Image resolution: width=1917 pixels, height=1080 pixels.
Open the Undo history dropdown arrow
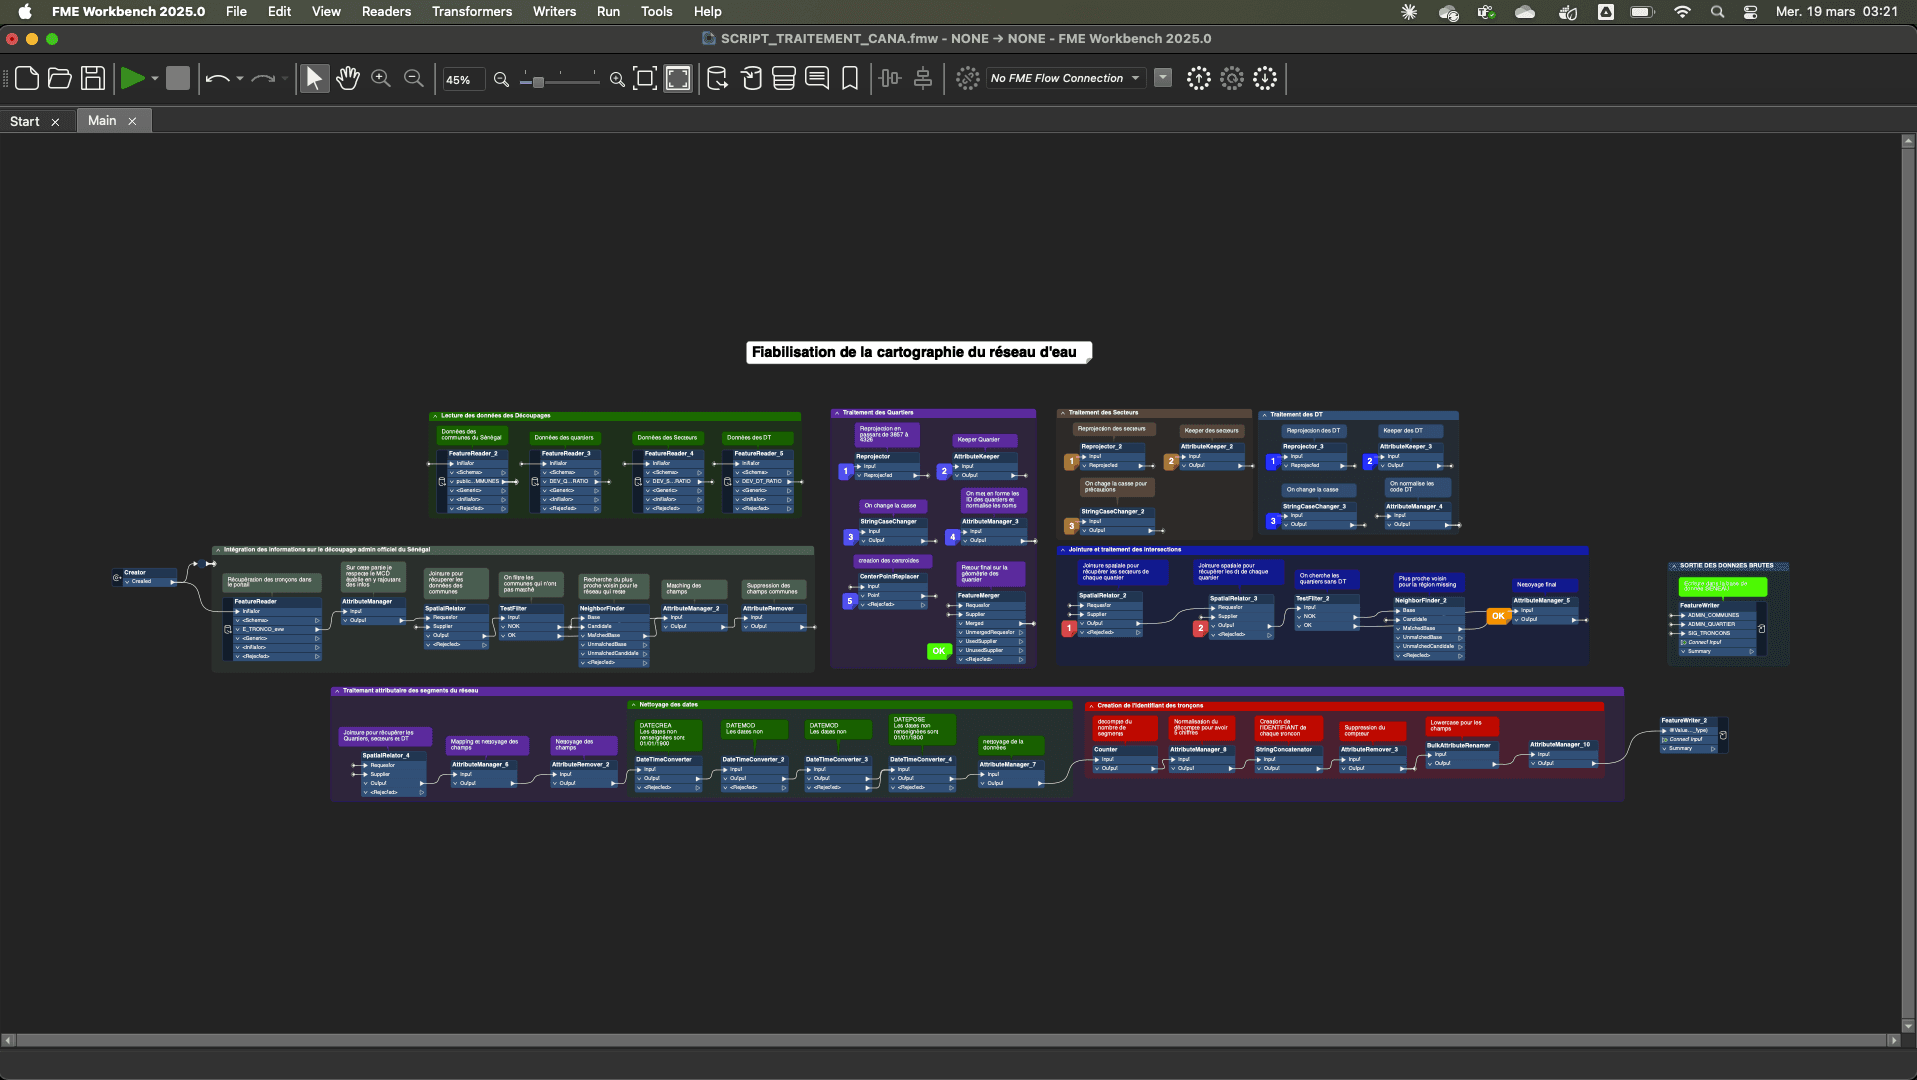(240, 78)
